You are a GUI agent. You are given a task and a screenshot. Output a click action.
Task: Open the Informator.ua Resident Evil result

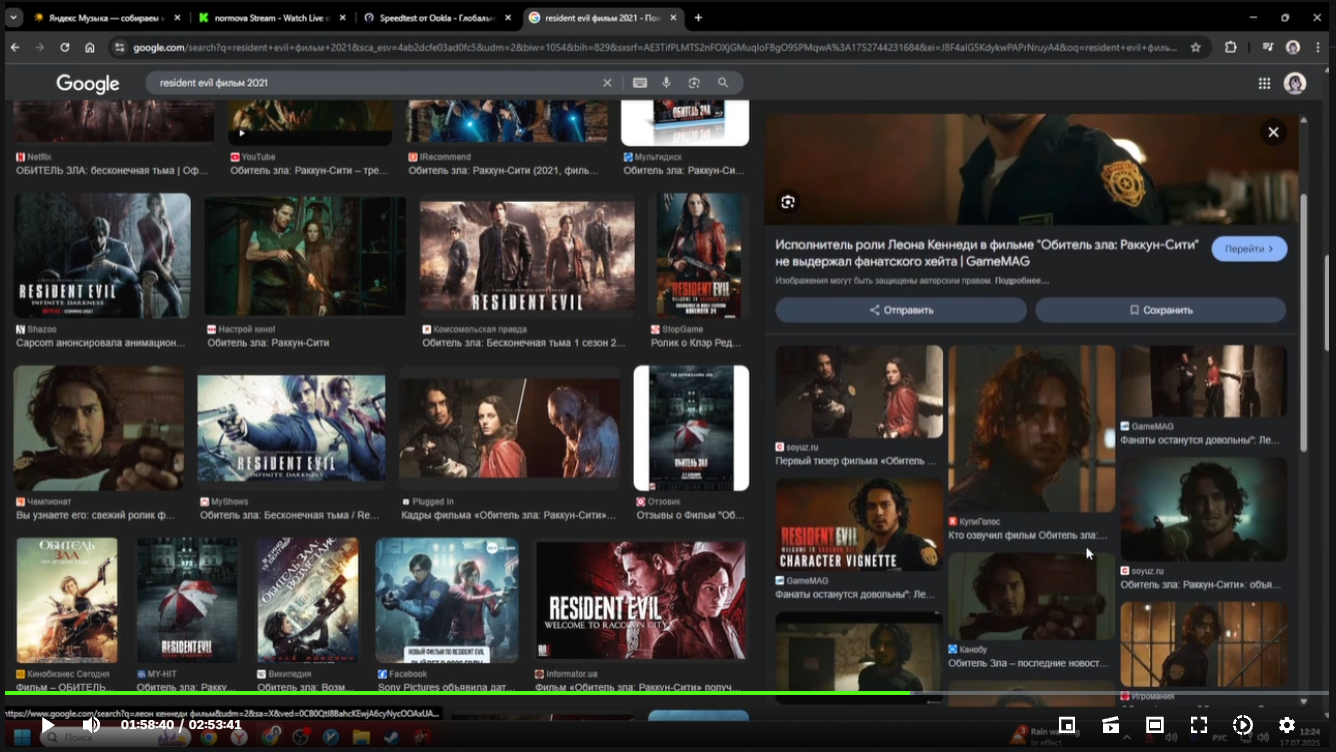click(x=641, y=600)
